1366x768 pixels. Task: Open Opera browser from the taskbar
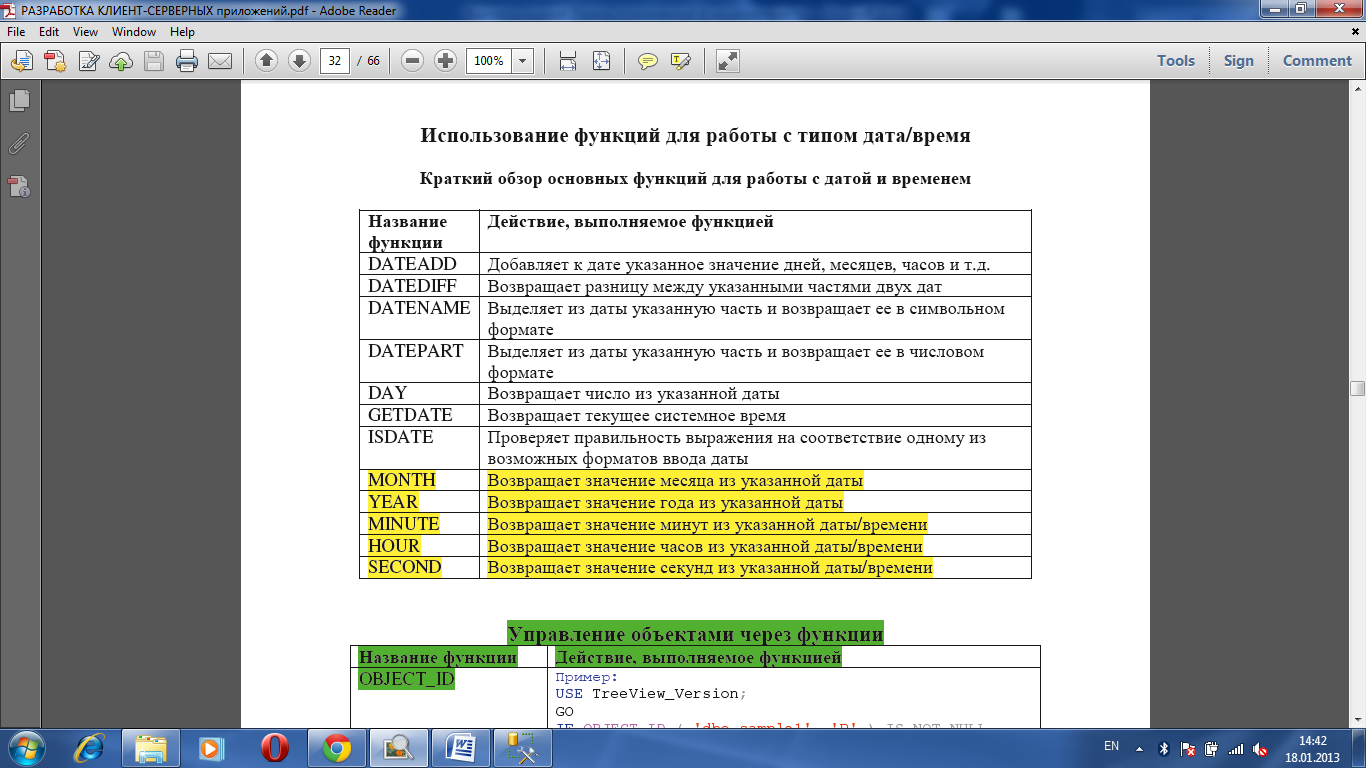tap(274, 748)
